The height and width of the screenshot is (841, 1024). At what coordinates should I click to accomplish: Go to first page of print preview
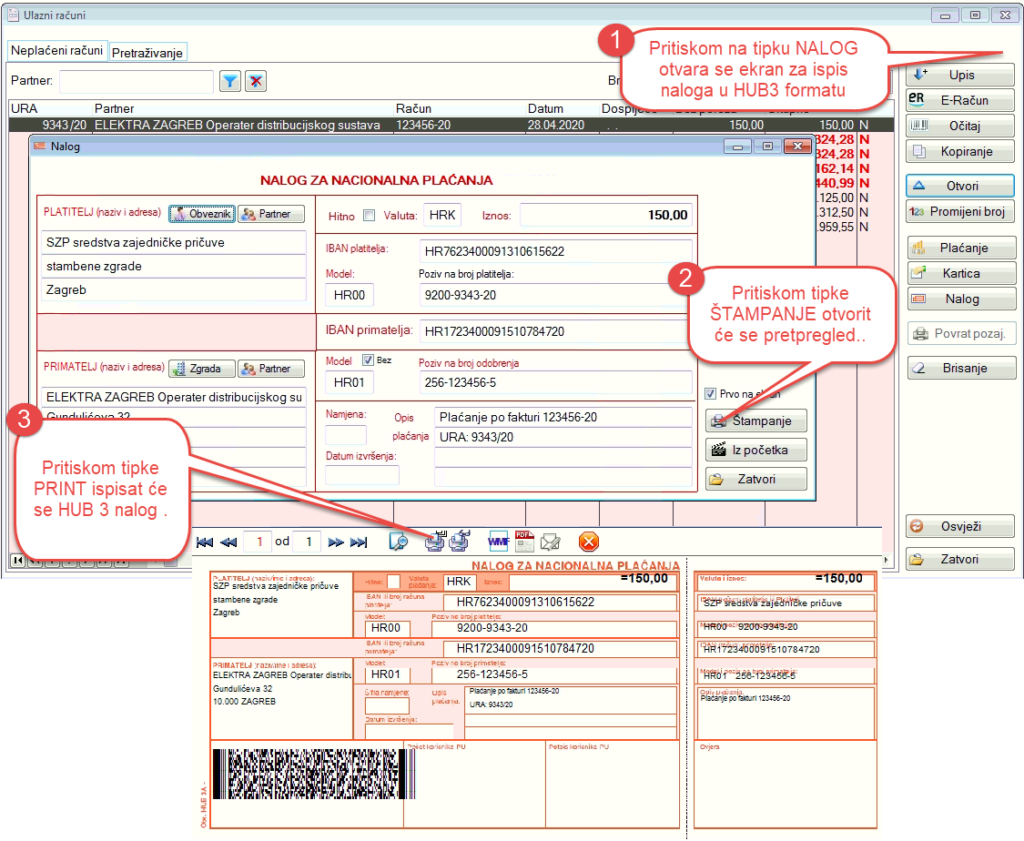click(x=205, y=542)
